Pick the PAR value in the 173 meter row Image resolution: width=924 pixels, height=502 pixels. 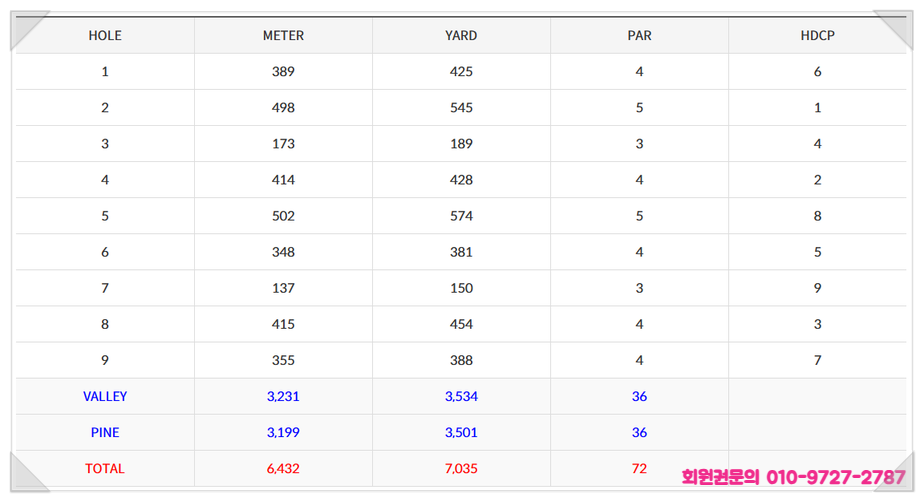tap(639, 144)
